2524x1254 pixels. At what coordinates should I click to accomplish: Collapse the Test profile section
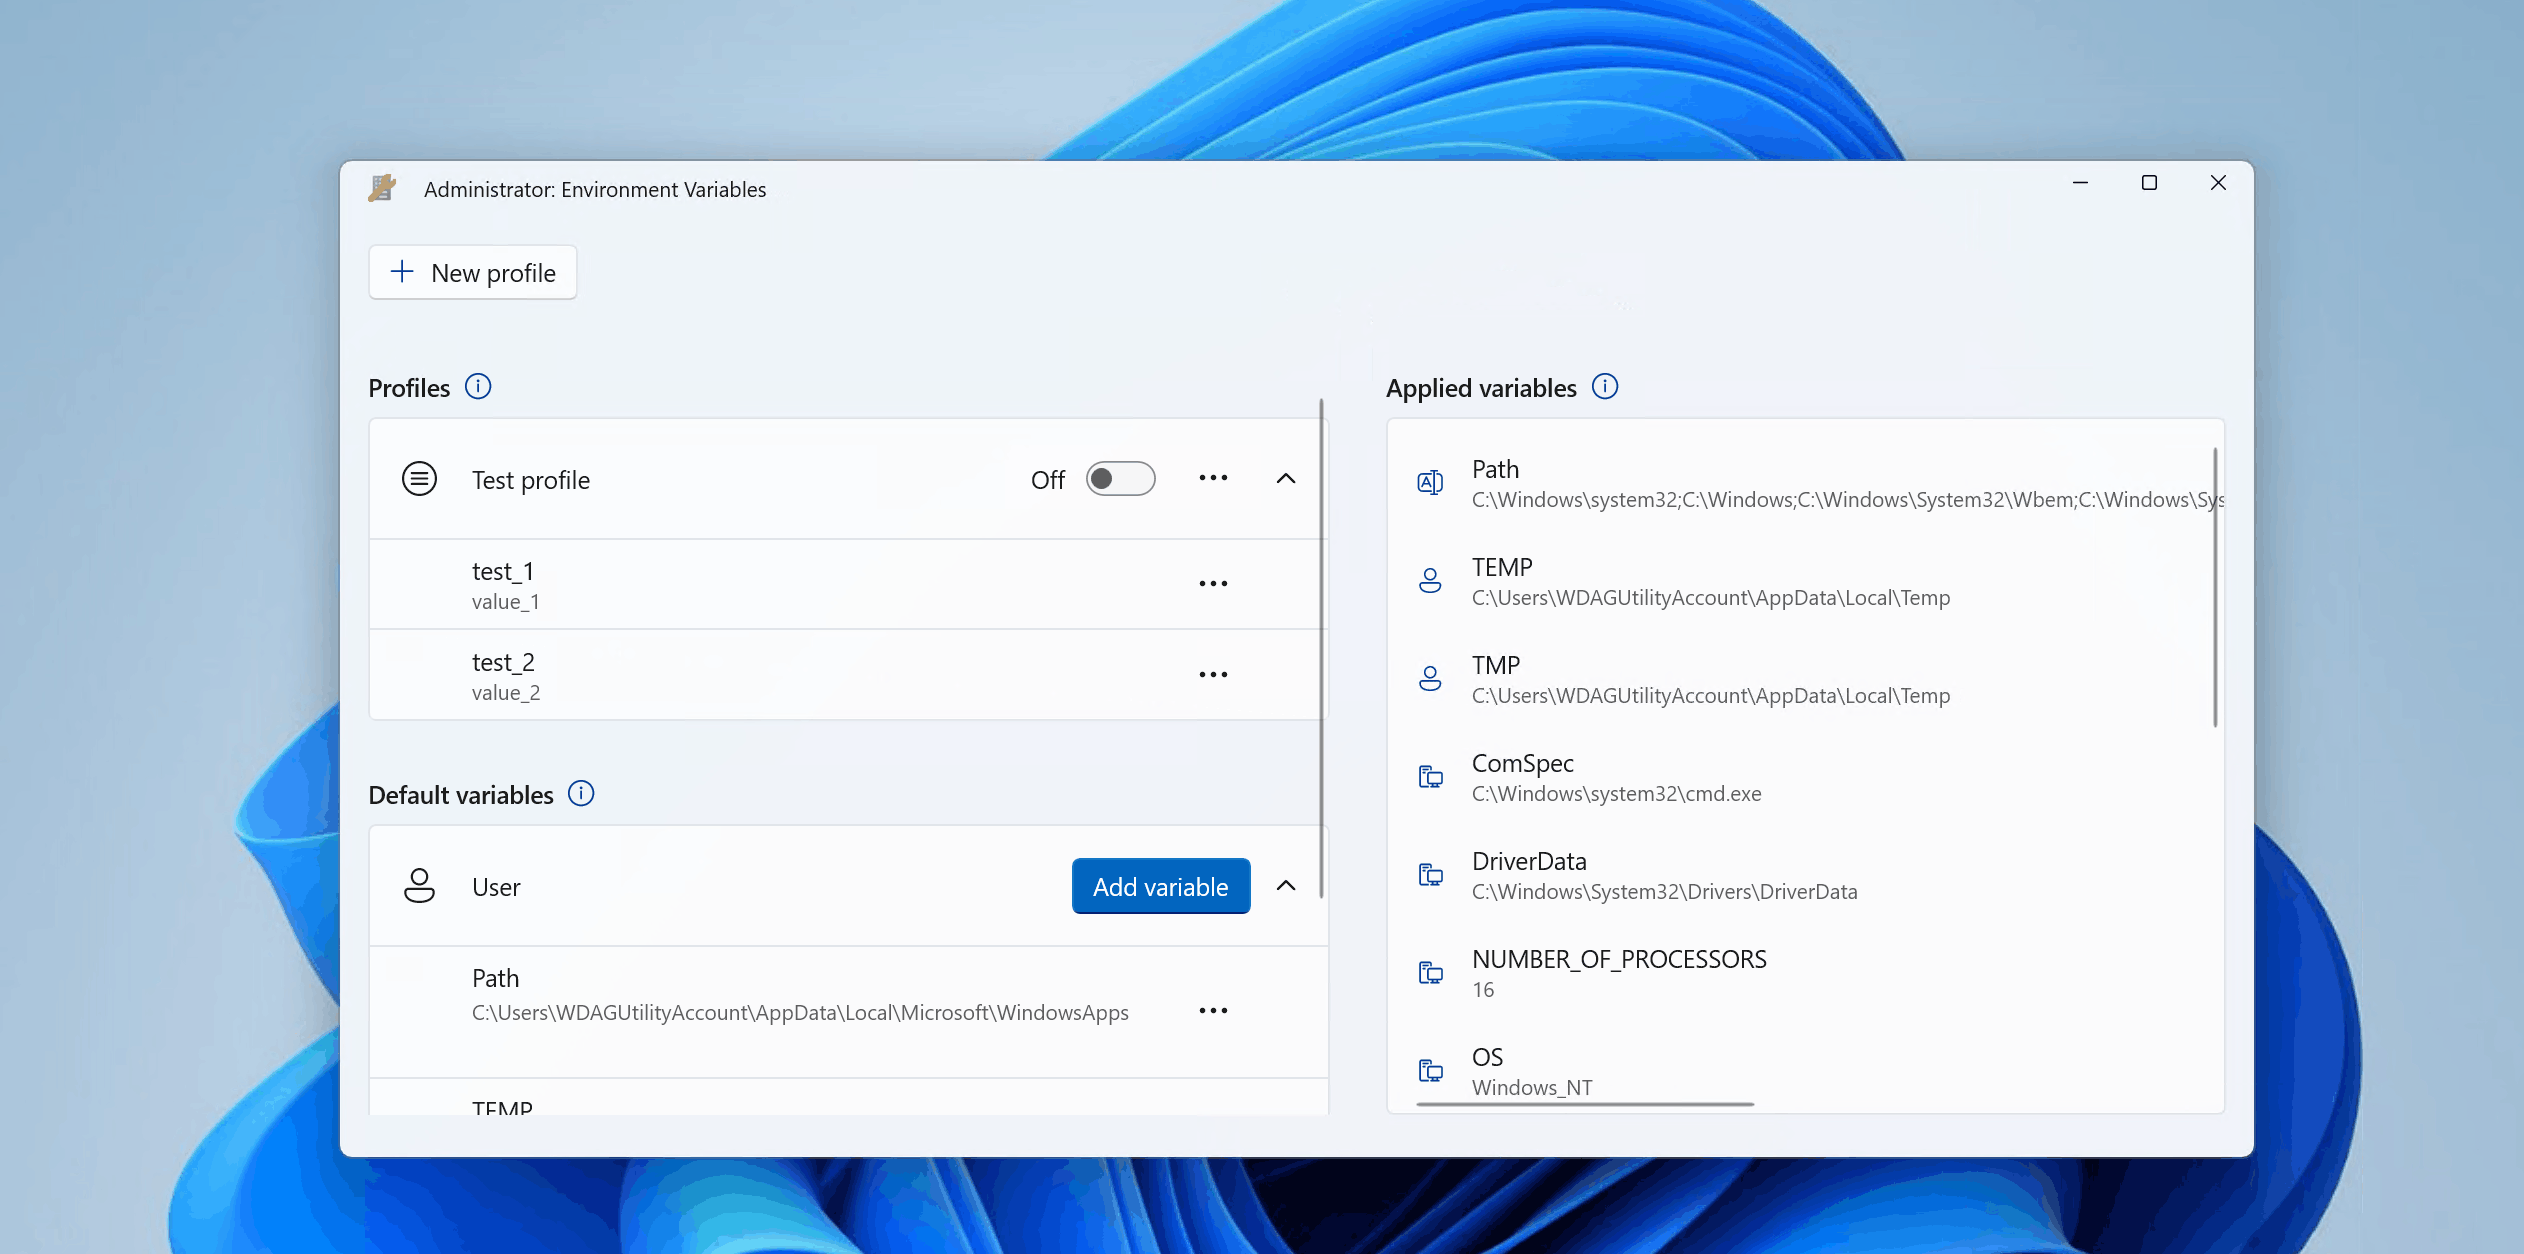pyautogui.click(x=1288, y=478)
